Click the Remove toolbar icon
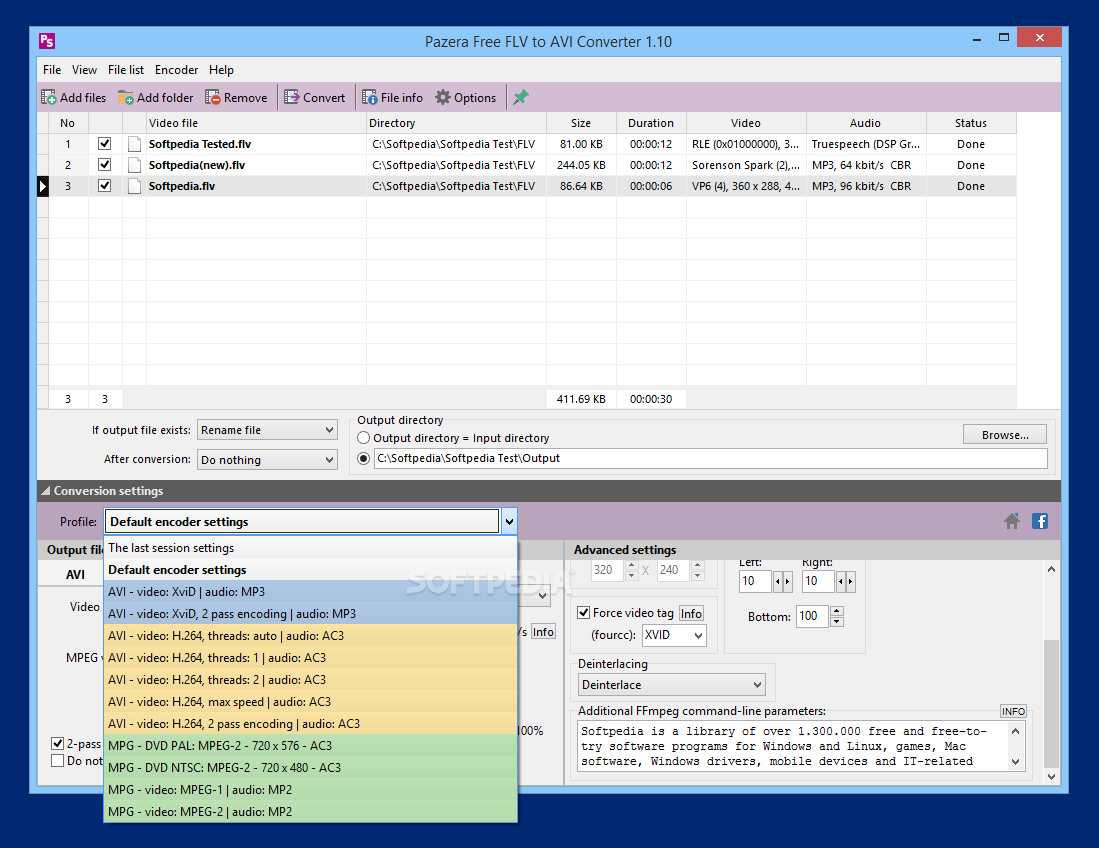The height and width of the screenshot is (848, 1099). pos(212,97)
